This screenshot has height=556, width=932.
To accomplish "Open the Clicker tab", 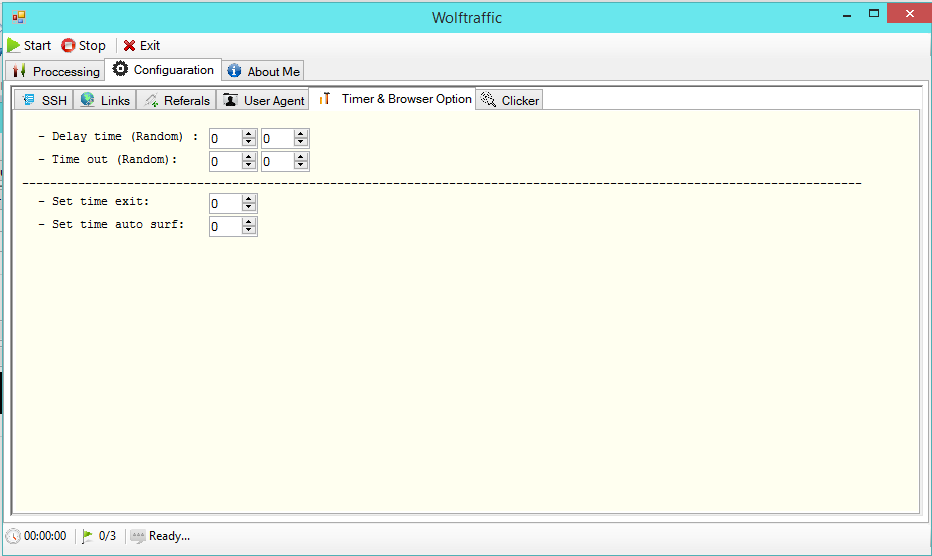I will point(509,100).
